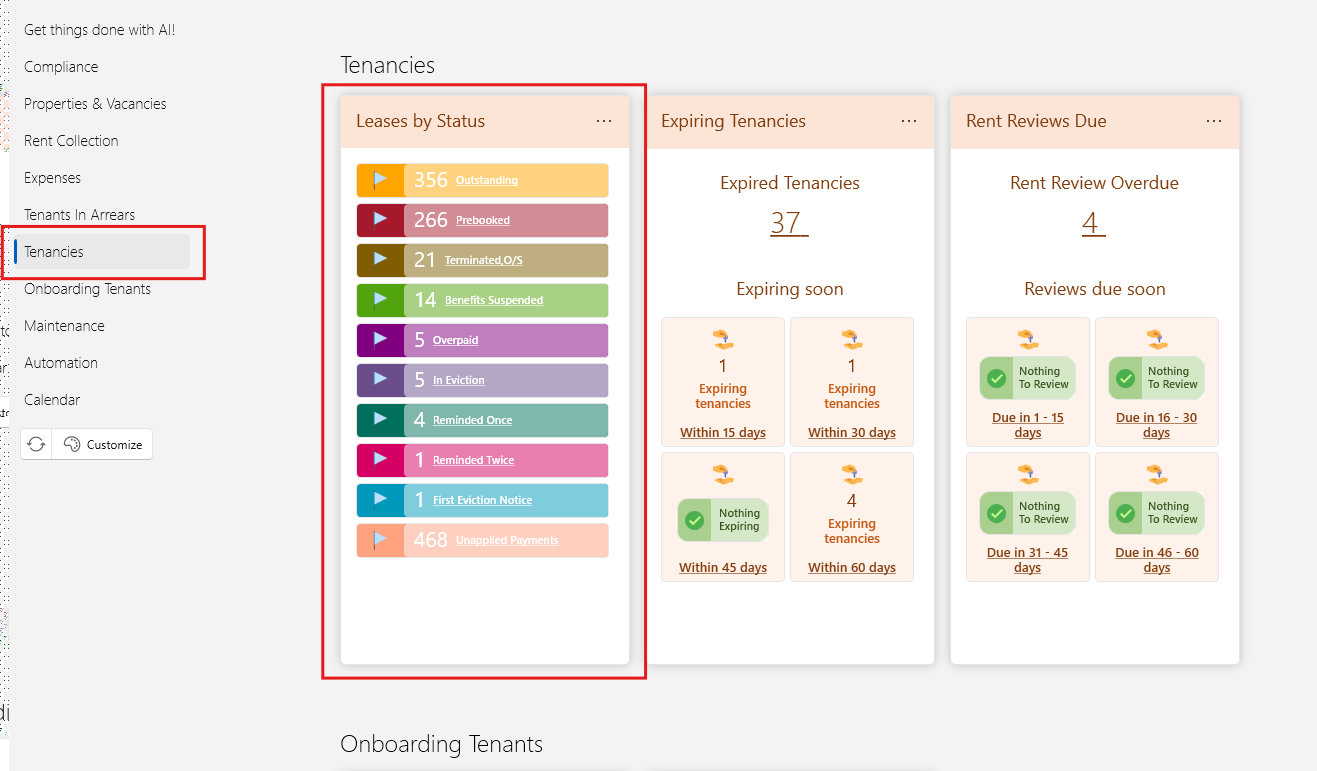Screen dimensions: 1317x771
Task: Click the refresh icon beside Customize
Action: tap(37, 445)
